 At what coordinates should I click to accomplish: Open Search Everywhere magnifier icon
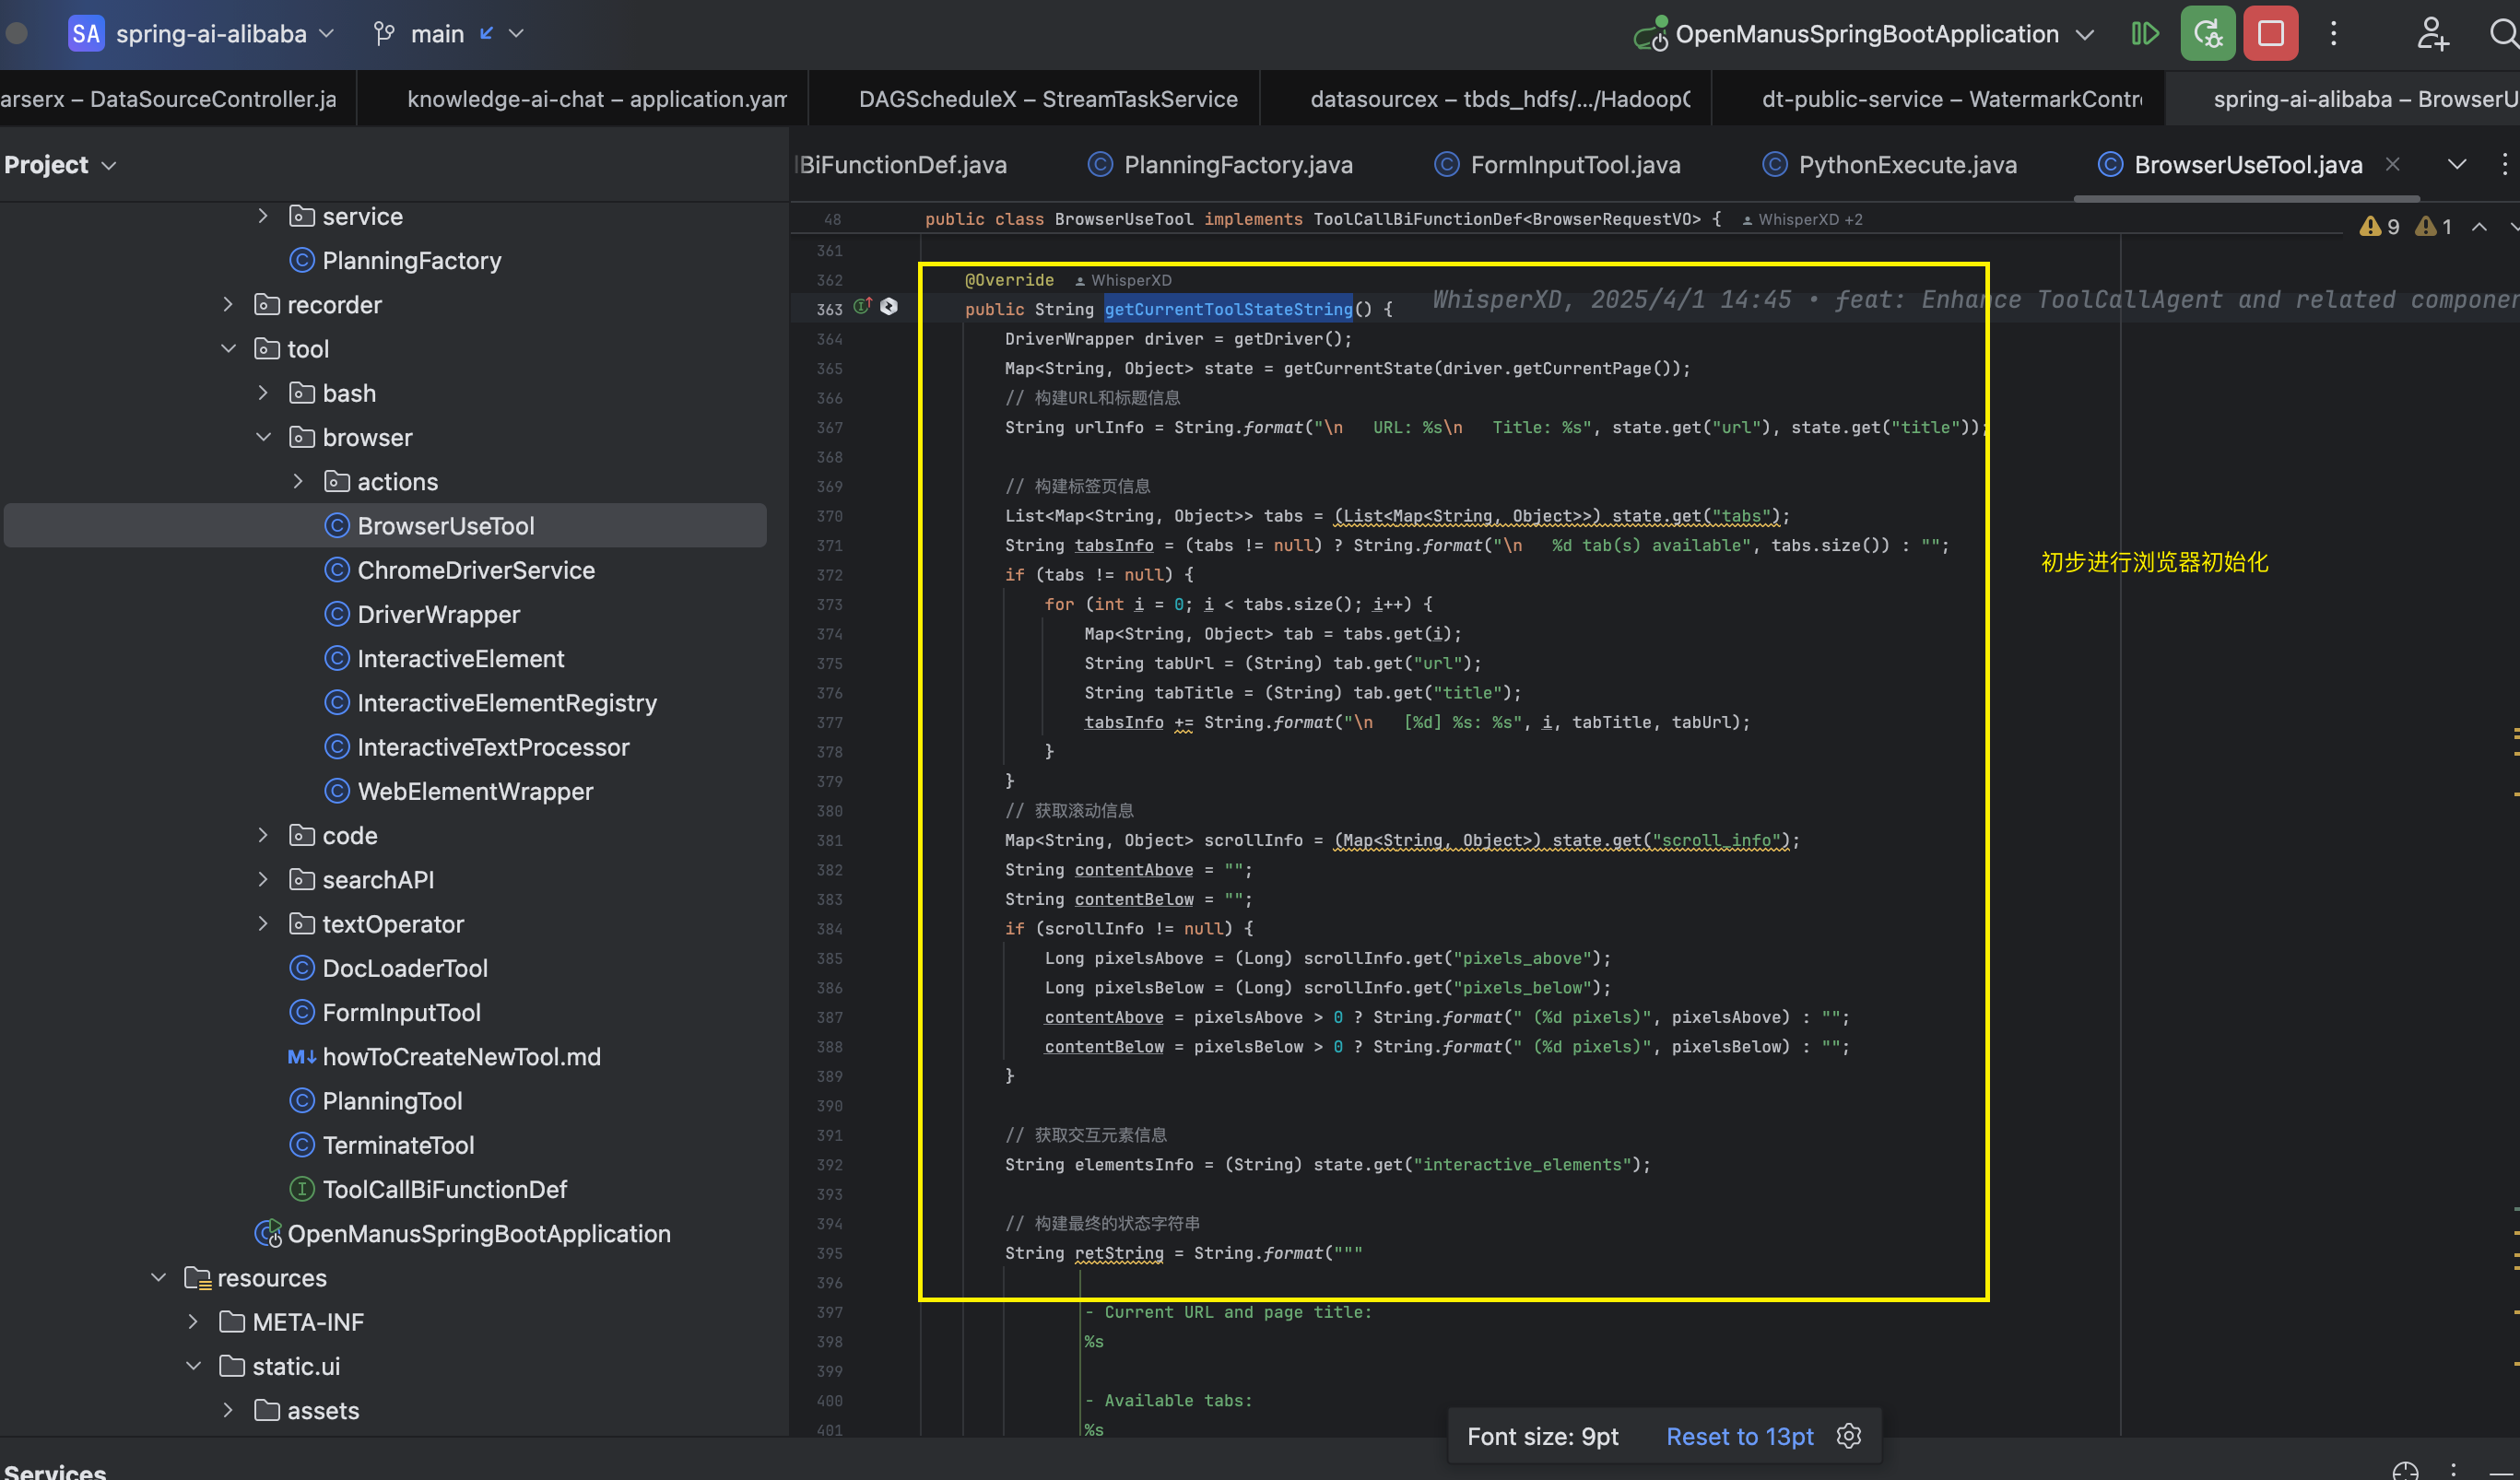tap(2503, 34)
